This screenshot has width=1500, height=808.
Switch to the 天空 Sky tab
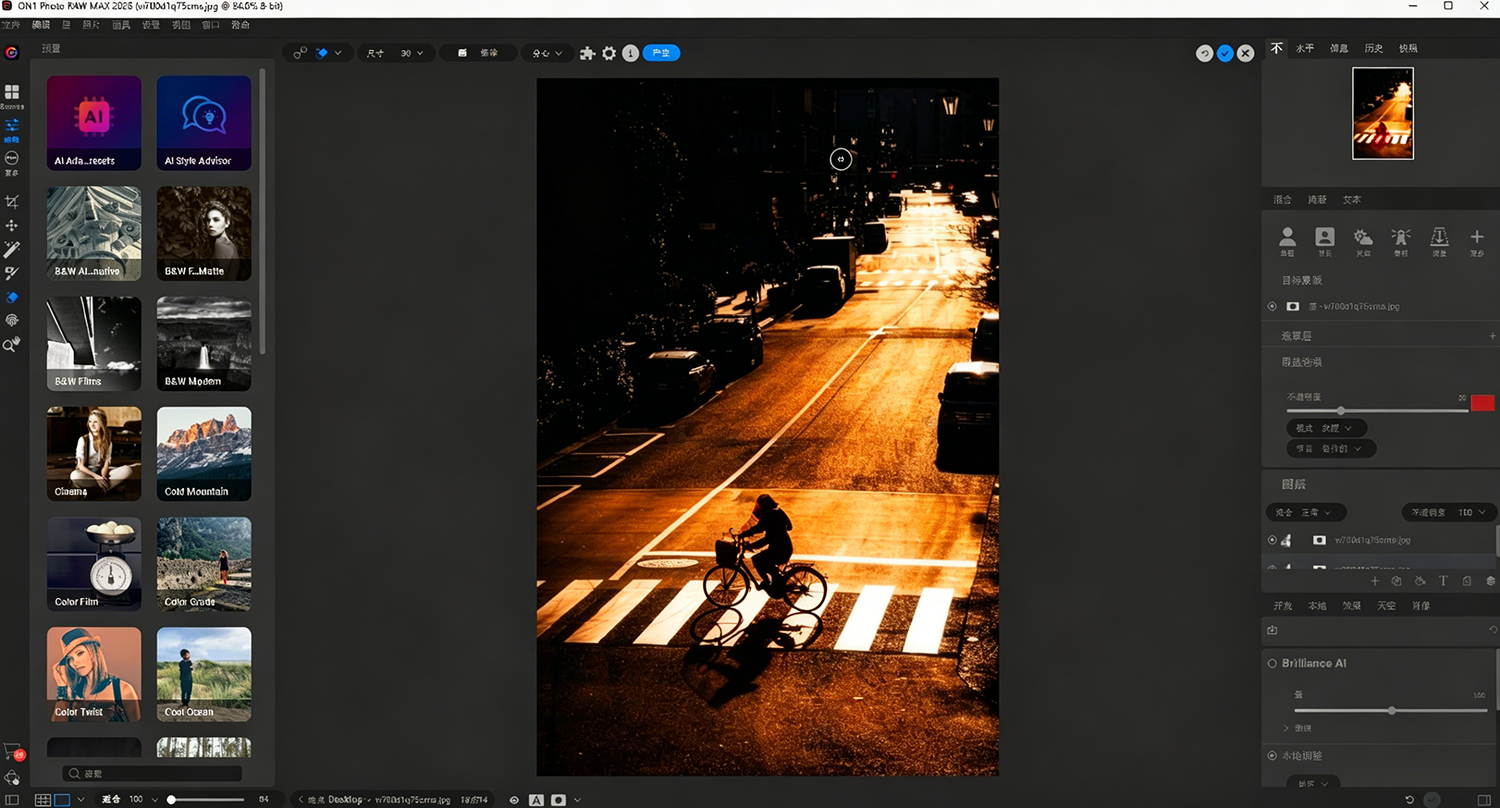coord(1385,606)
